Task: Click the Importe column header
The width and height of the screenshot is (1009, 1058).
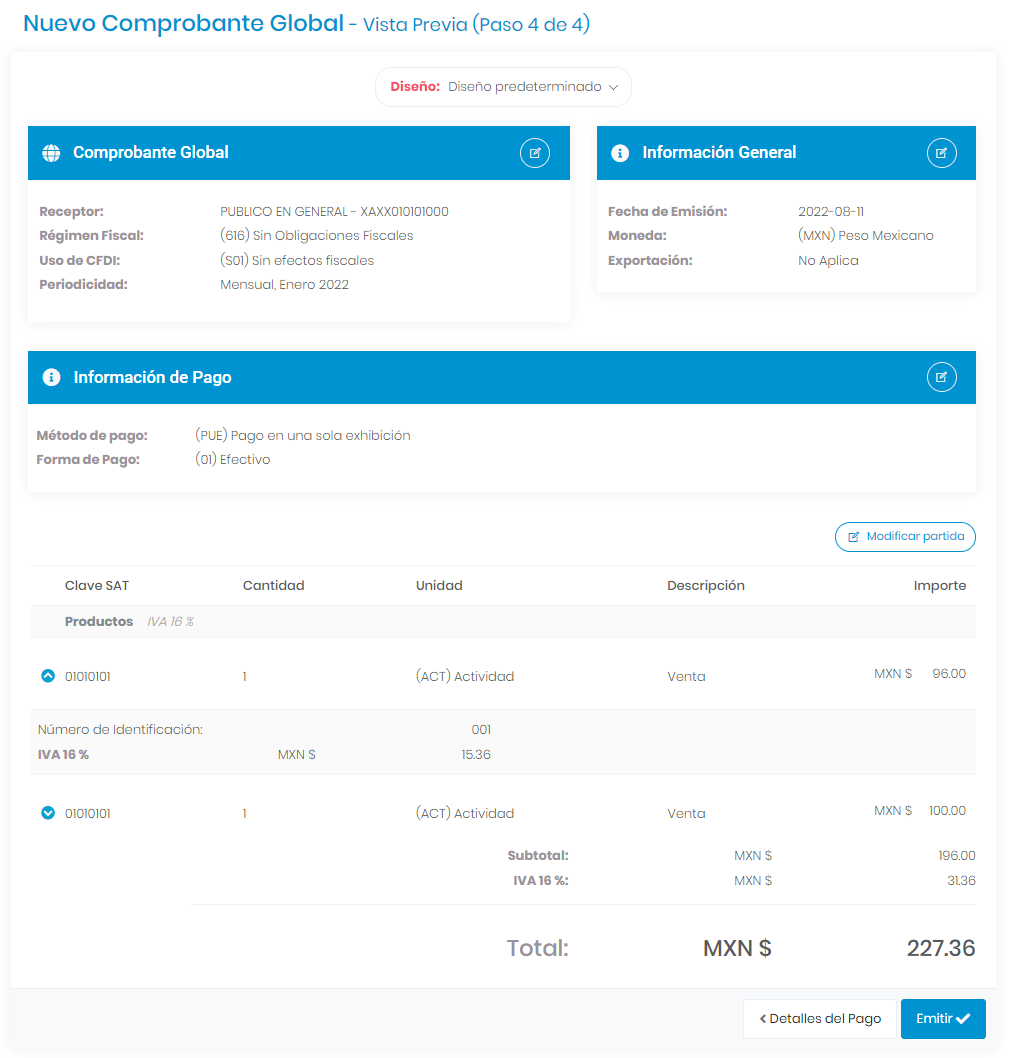Action: point(940,585)
